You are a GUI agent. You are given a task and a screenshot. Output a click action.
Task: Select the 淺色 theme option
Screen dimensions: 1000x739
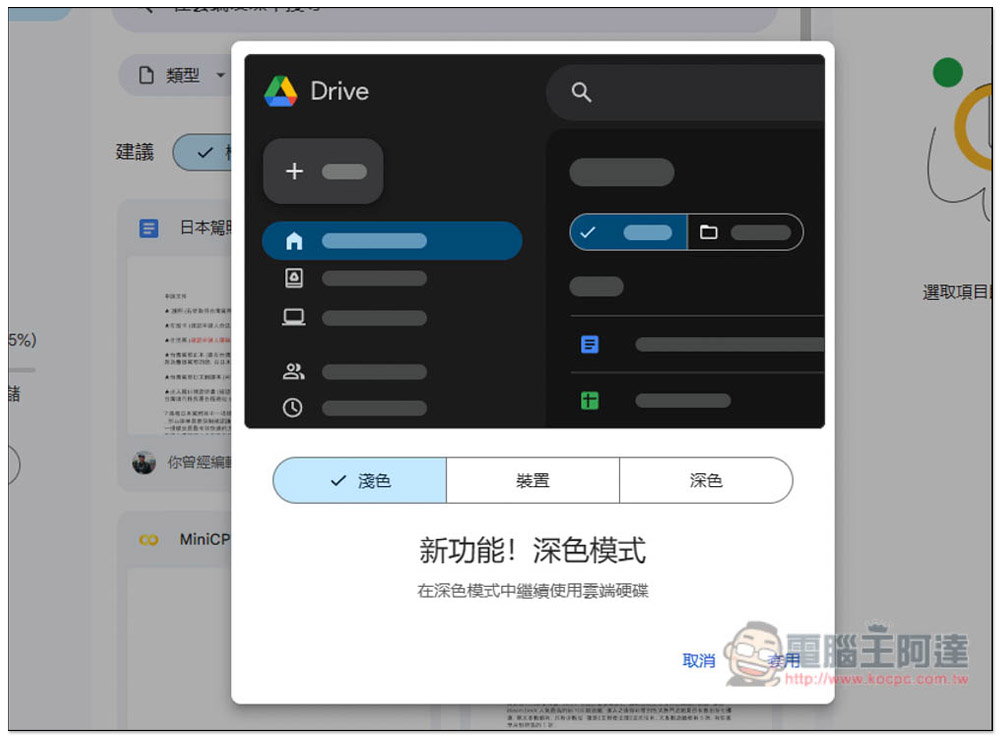tap(360, 480)
